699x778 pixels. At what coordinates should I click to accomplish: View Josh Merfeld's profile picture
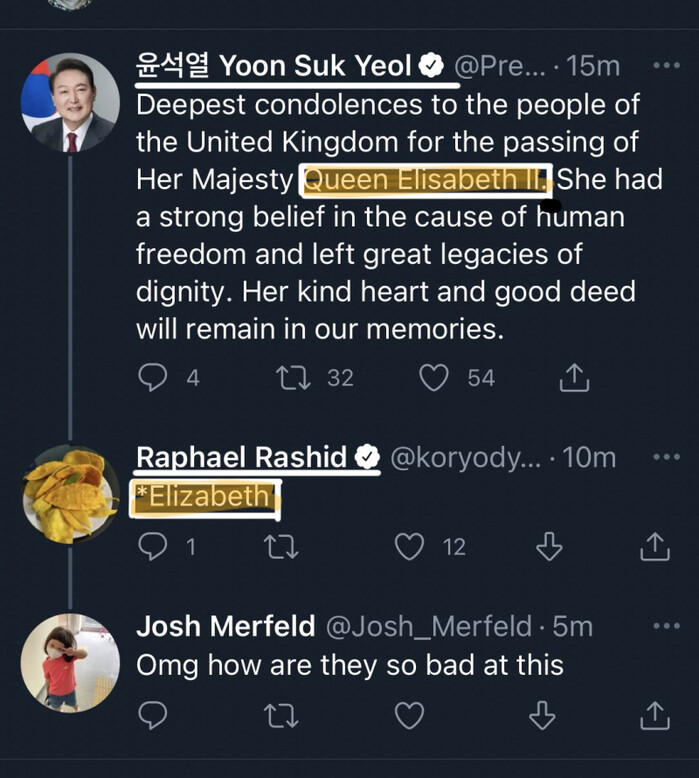[x=70, y=662]
